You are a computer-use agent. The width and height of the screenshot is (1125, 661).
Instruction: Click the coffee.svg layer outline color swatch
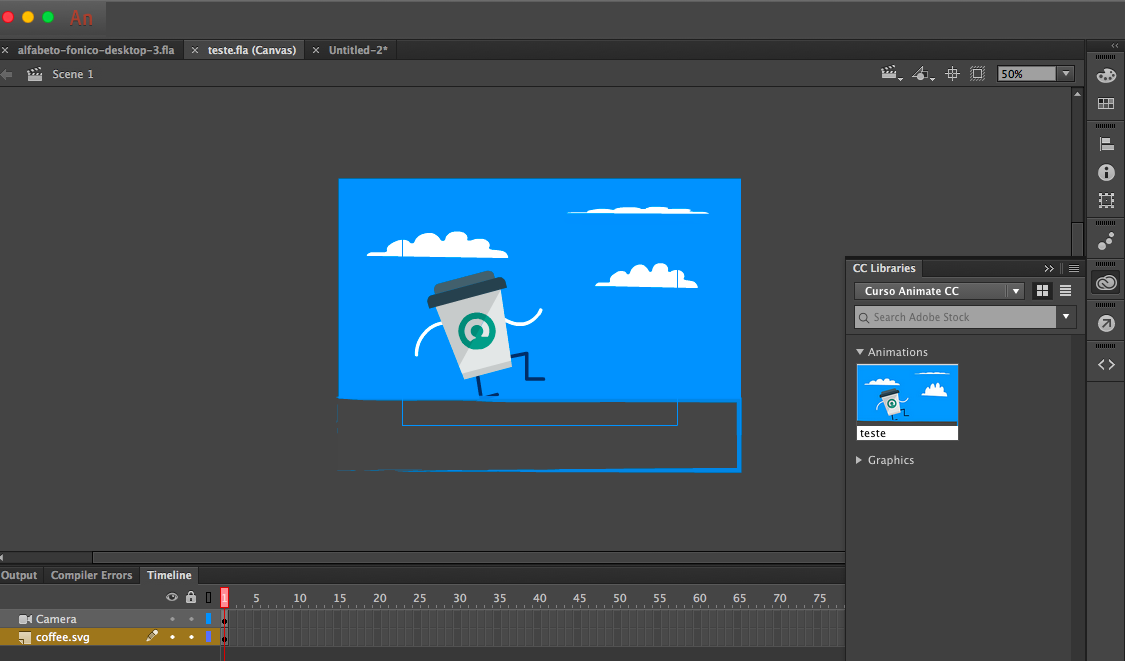click(209, 637)
